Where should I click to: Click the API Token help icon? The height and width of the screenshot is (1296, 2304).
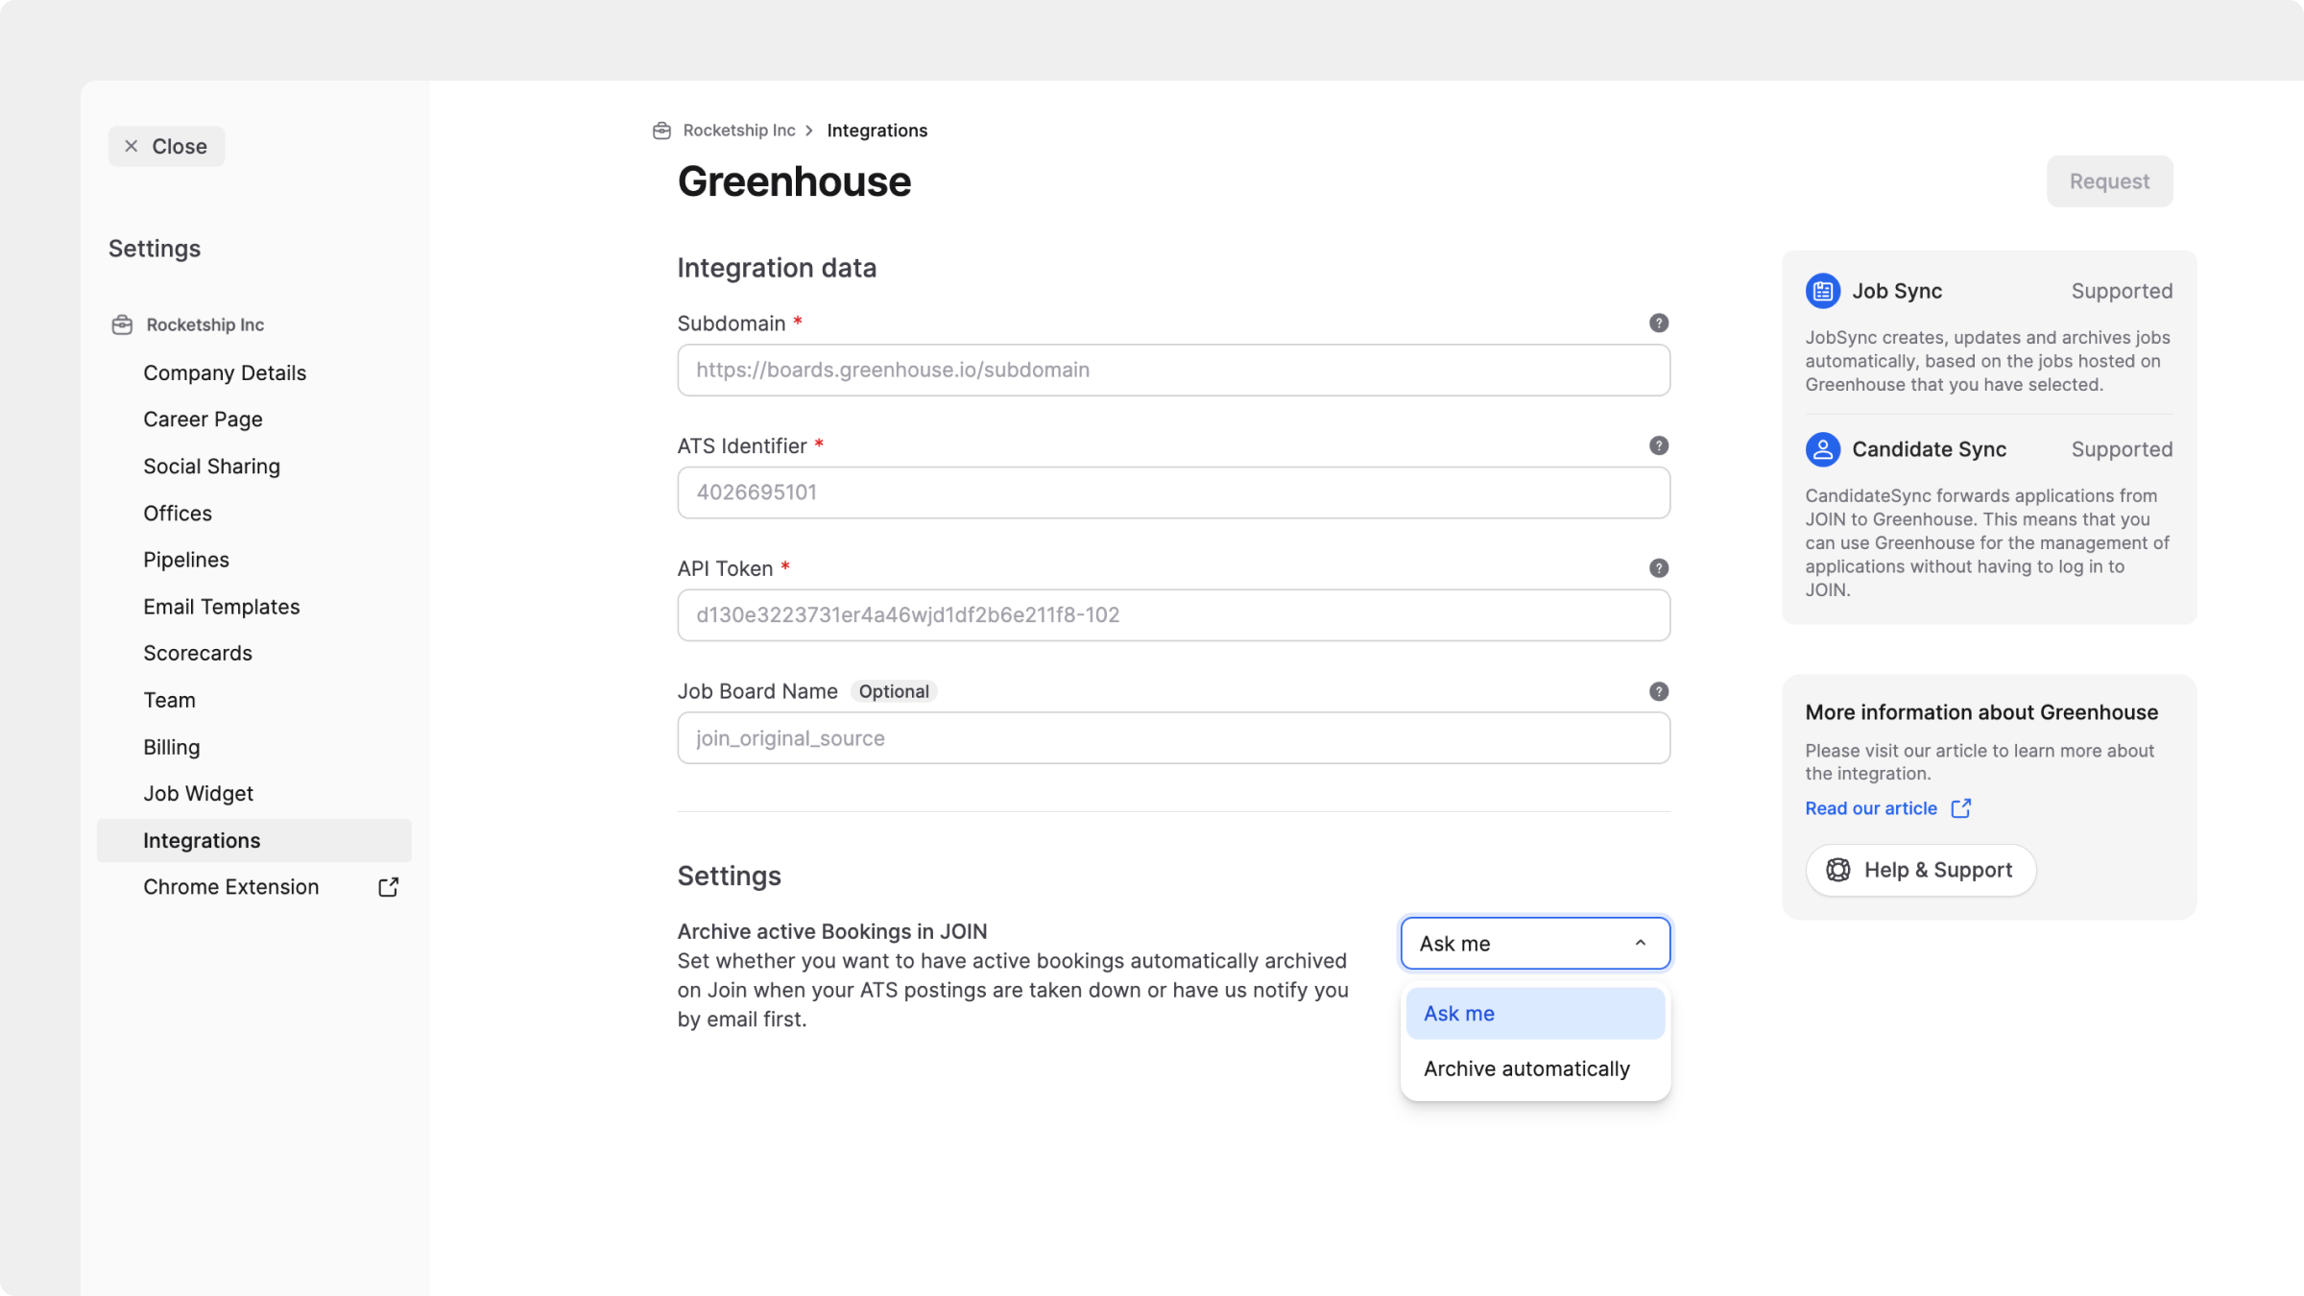point(1658,568)
